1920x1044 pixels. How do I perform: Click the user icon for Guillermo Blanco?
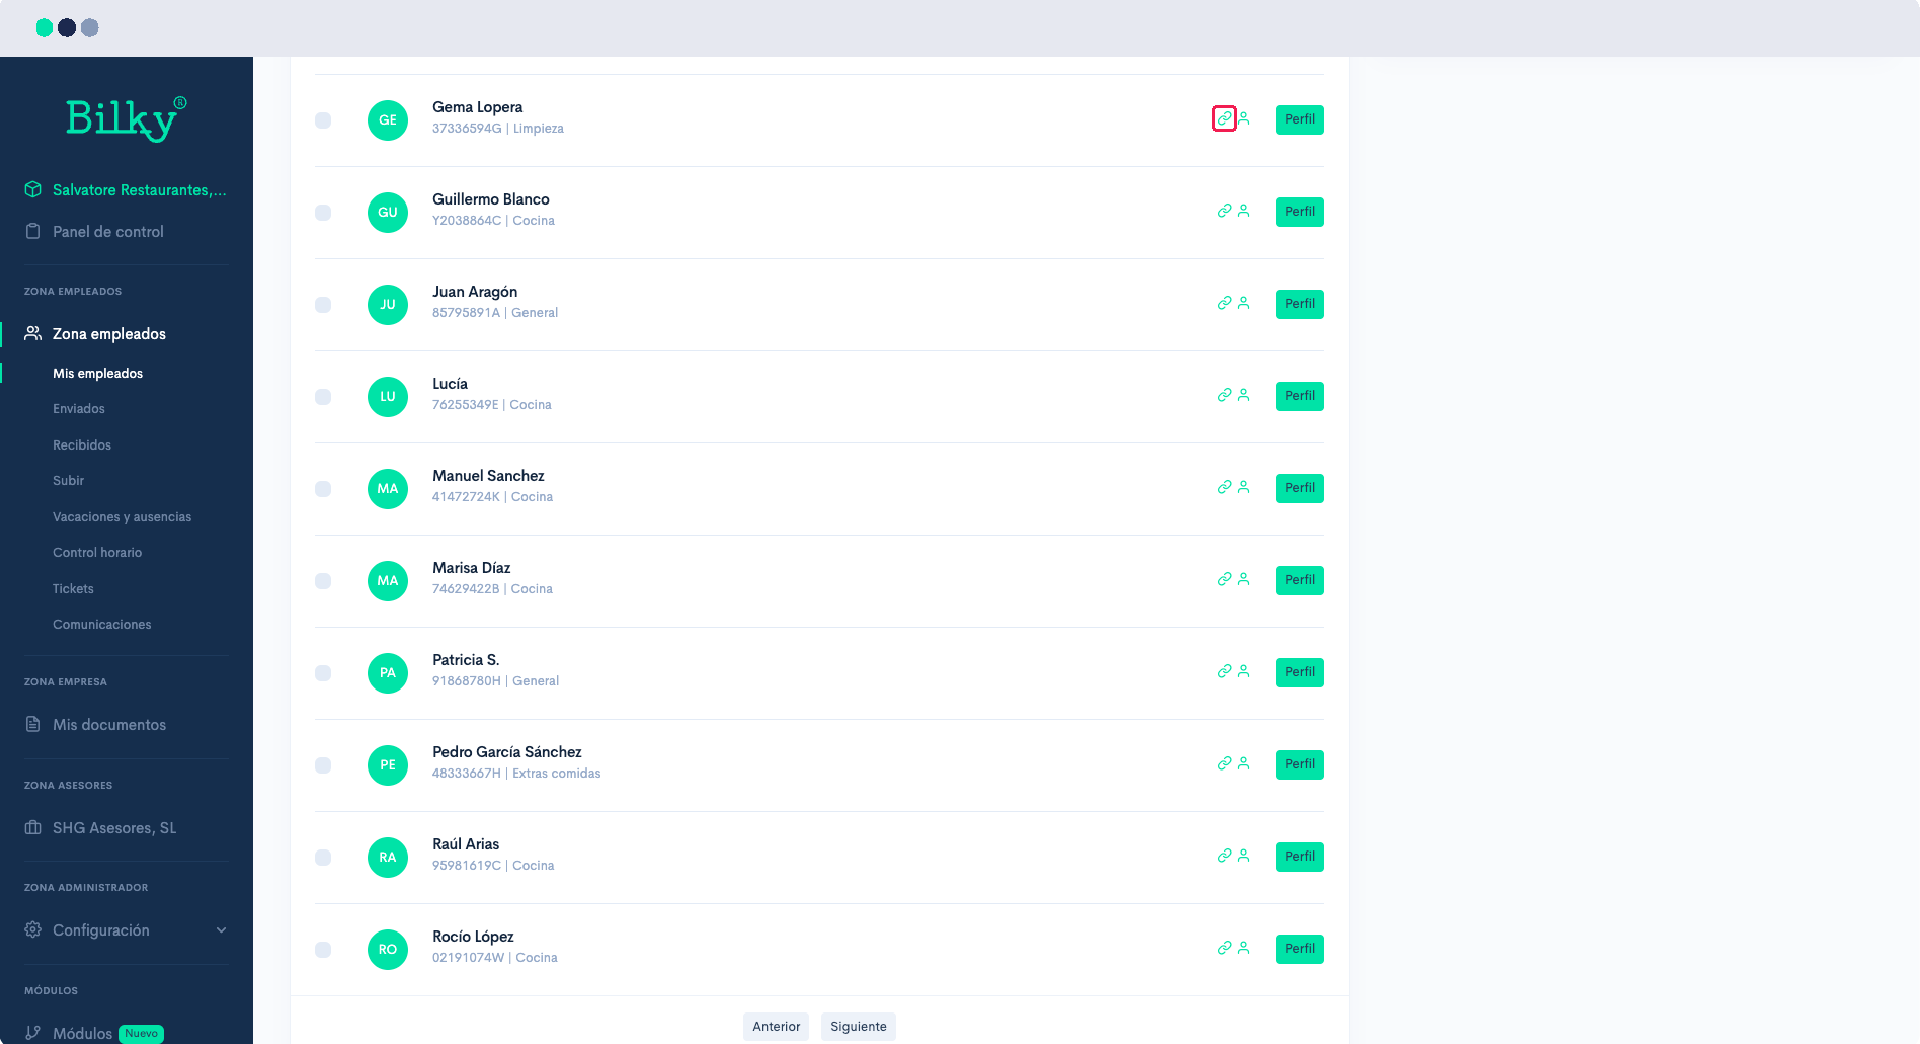[1244, 212]
